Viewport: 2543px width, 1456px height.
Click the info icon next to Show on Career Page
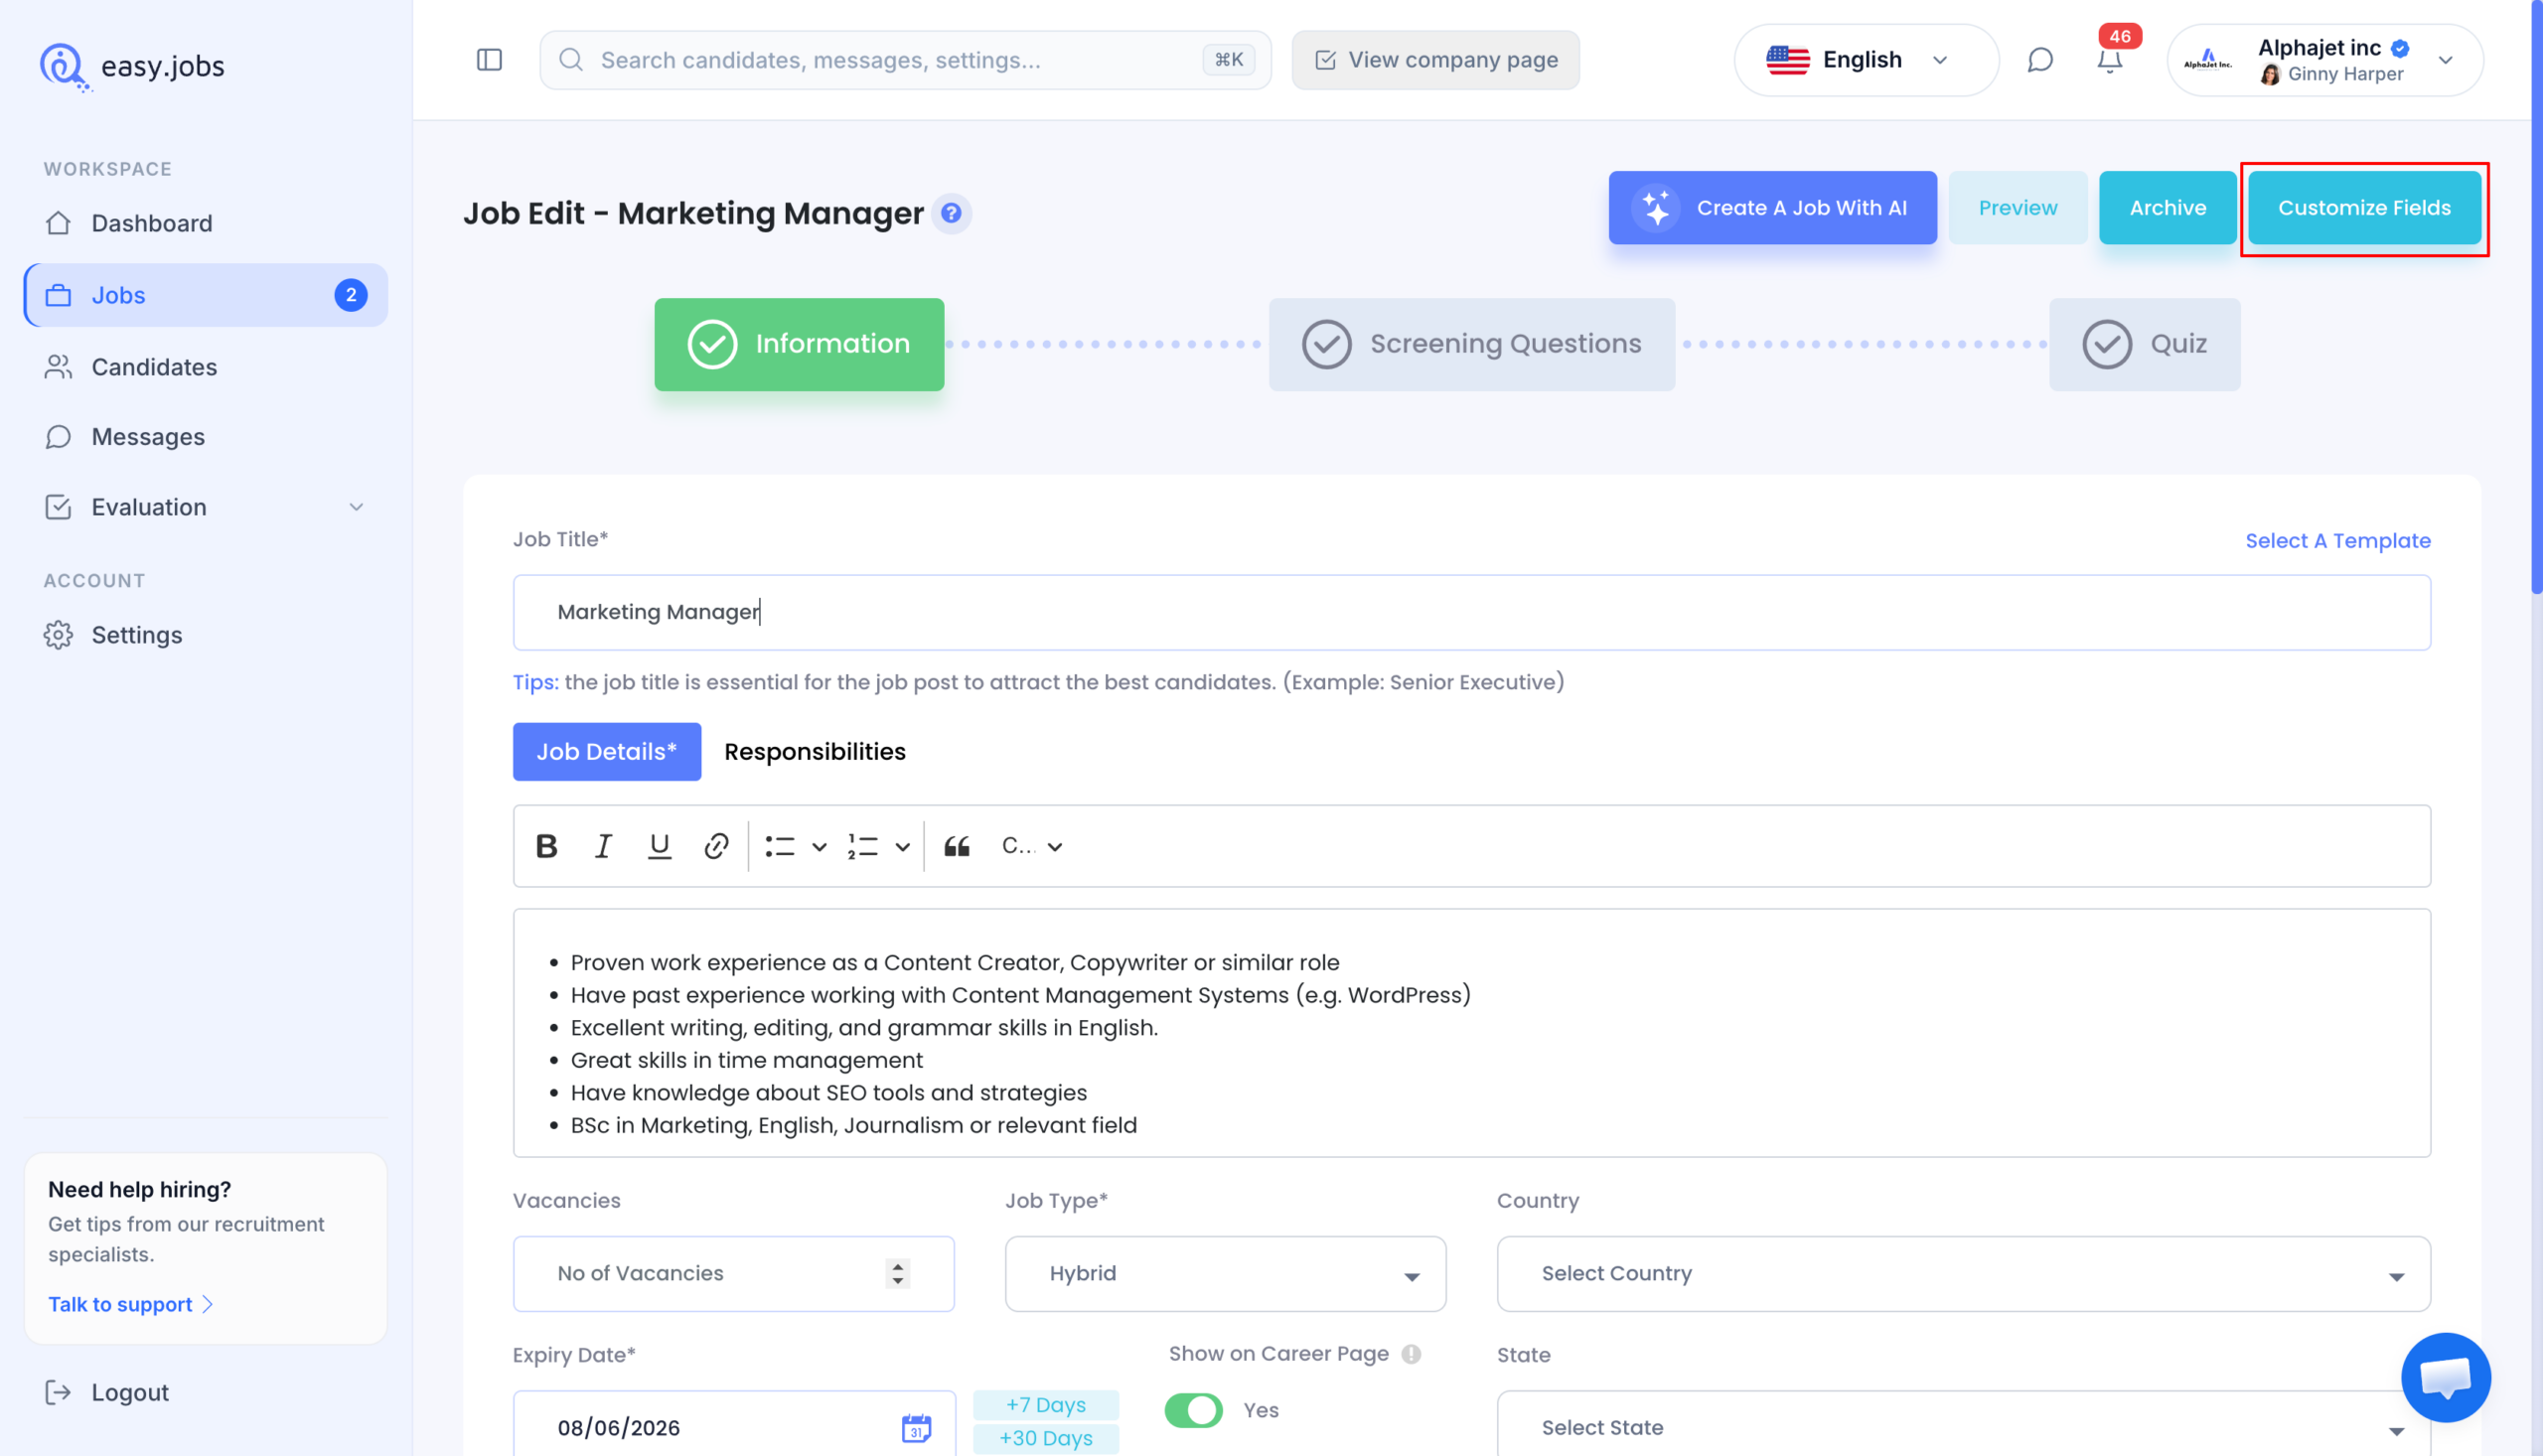(x=1411, y=1354)
